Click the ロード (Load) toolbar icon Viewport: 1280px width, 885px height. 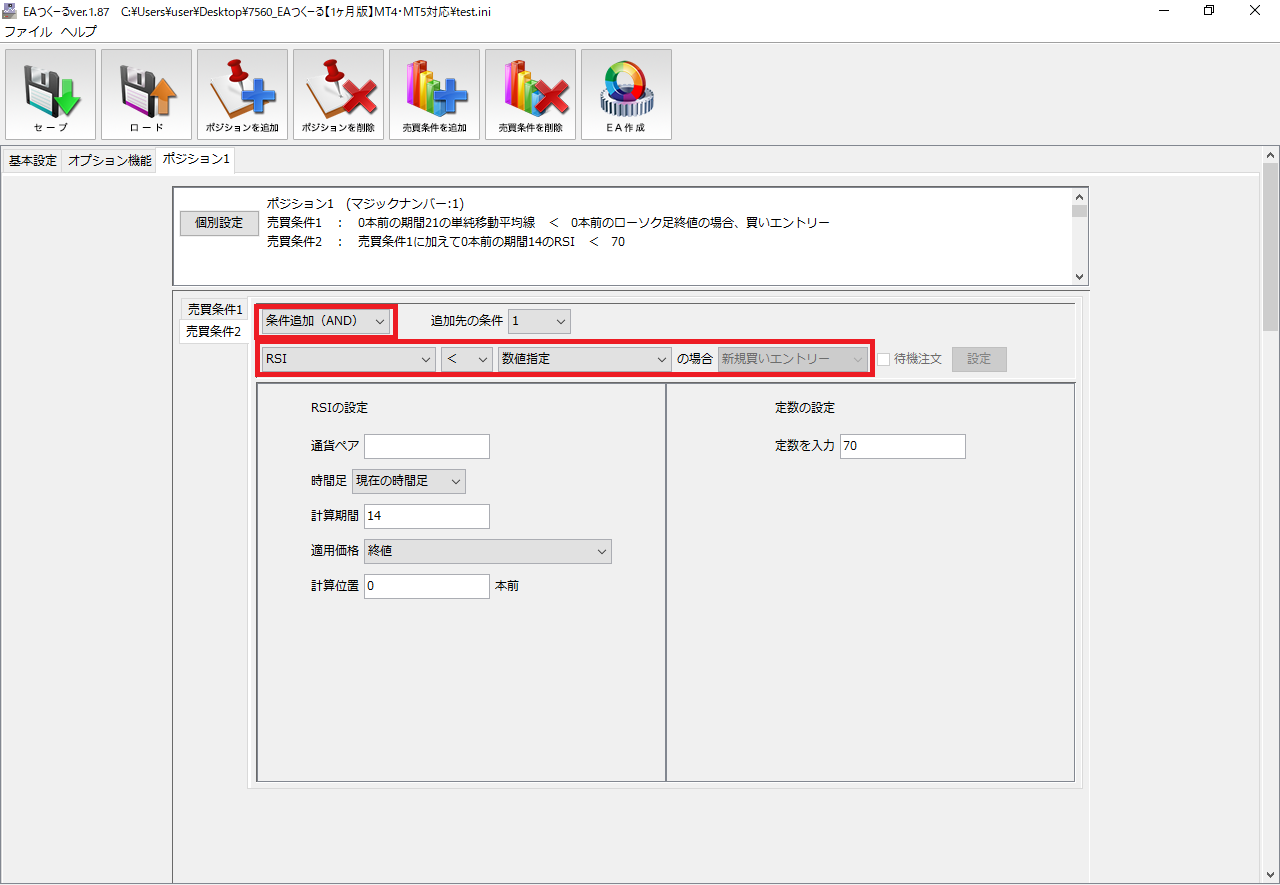[146, 94]
